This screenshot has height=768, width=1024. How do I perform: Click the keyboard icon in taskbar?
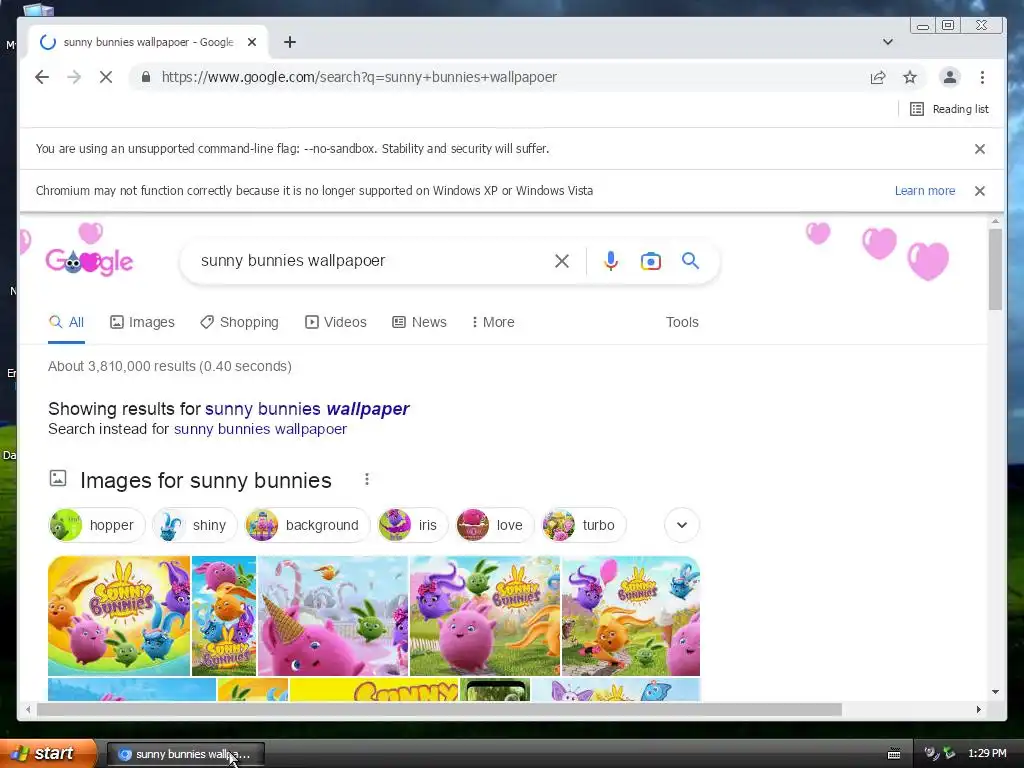(894, 754)
